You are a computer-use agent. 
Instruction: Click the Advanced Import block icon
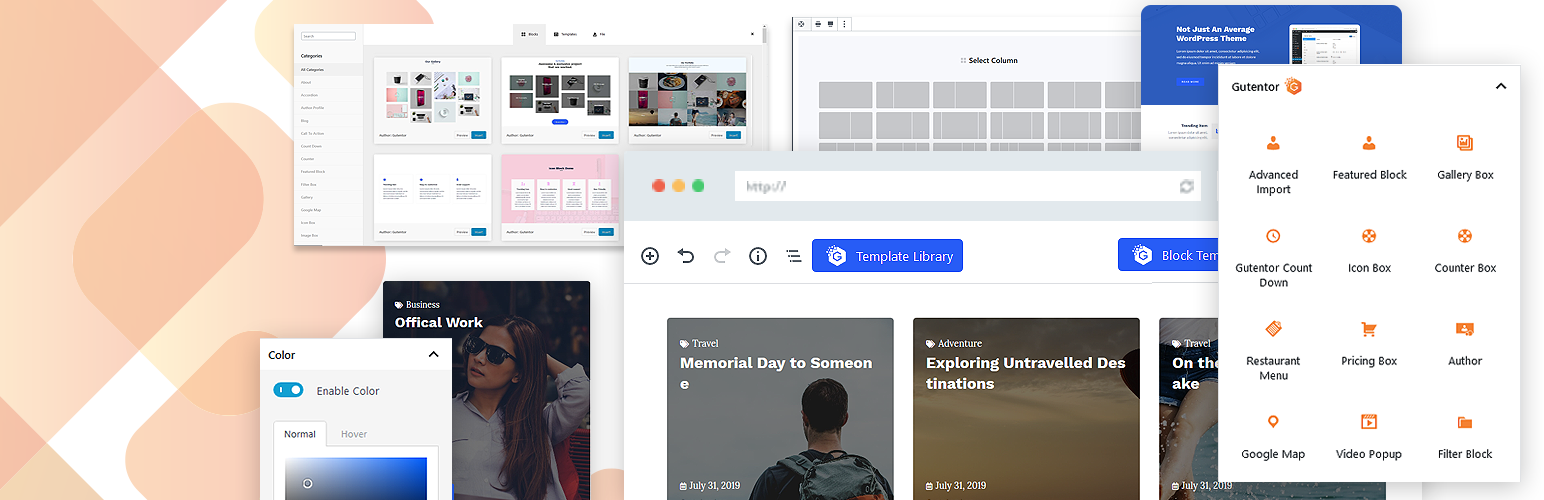(1272, 144)
